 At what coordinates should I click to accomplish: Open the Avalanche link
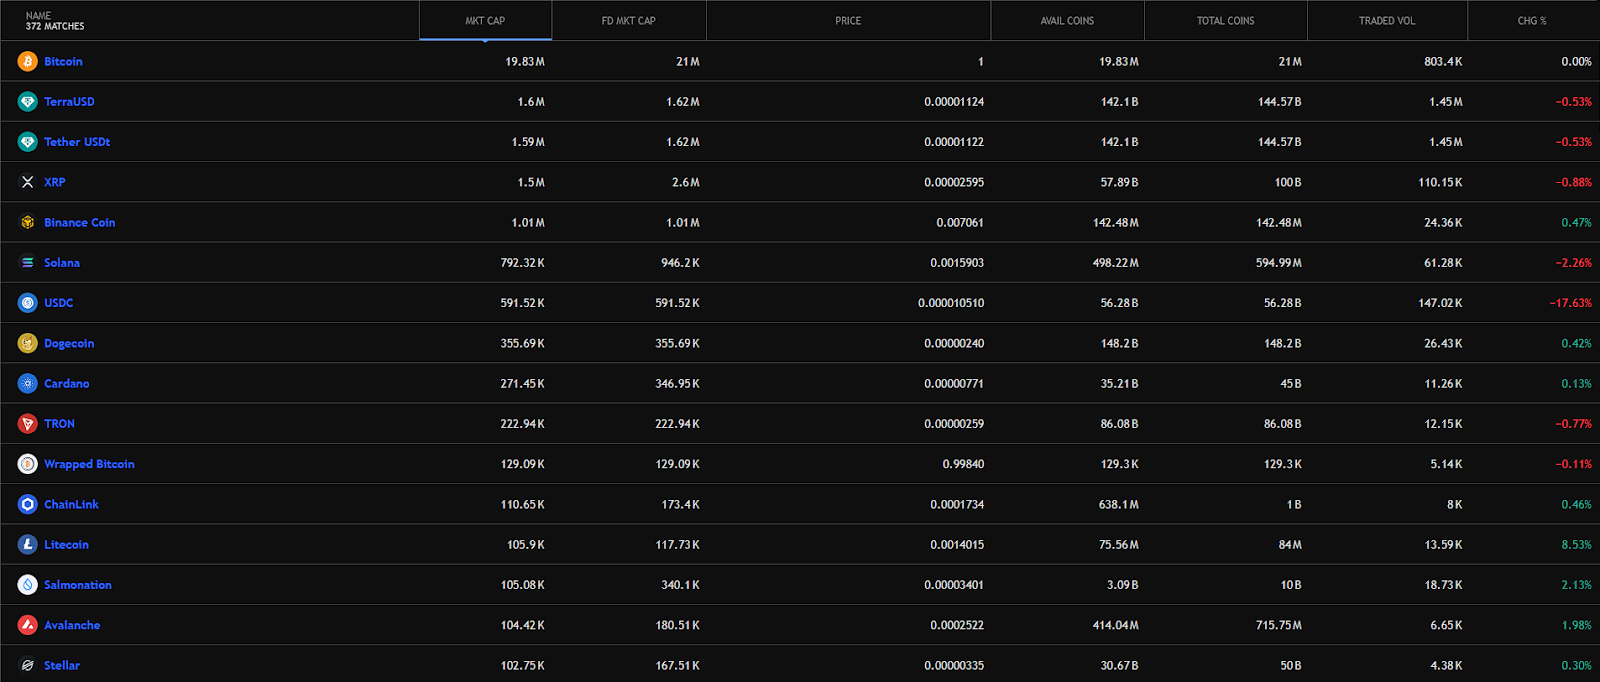coord(72,626)
